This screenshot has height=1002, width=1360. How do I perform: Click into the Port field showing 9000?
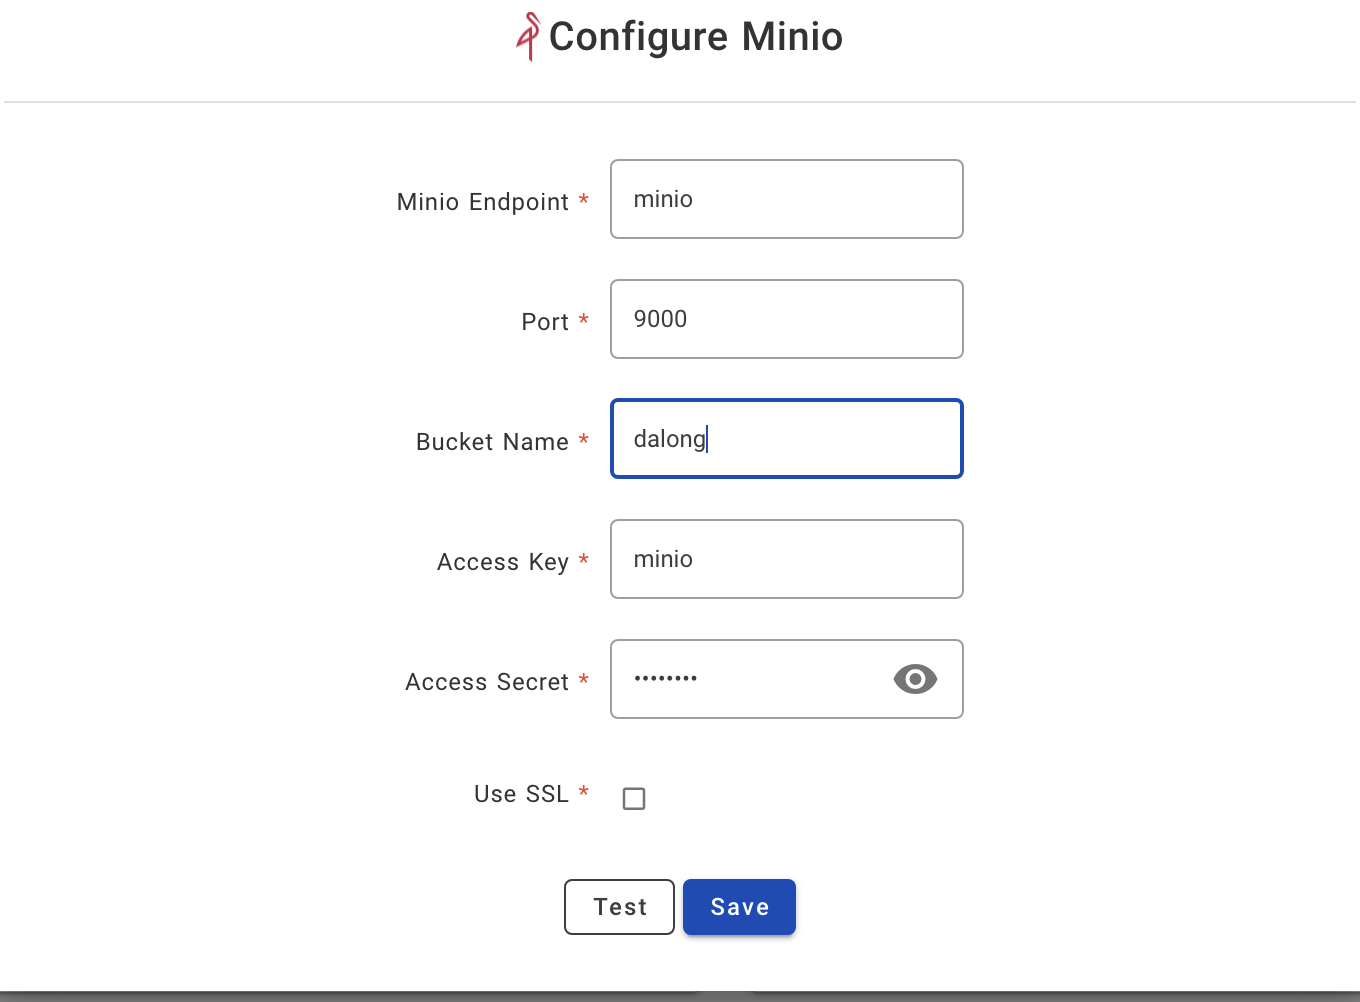787,319
